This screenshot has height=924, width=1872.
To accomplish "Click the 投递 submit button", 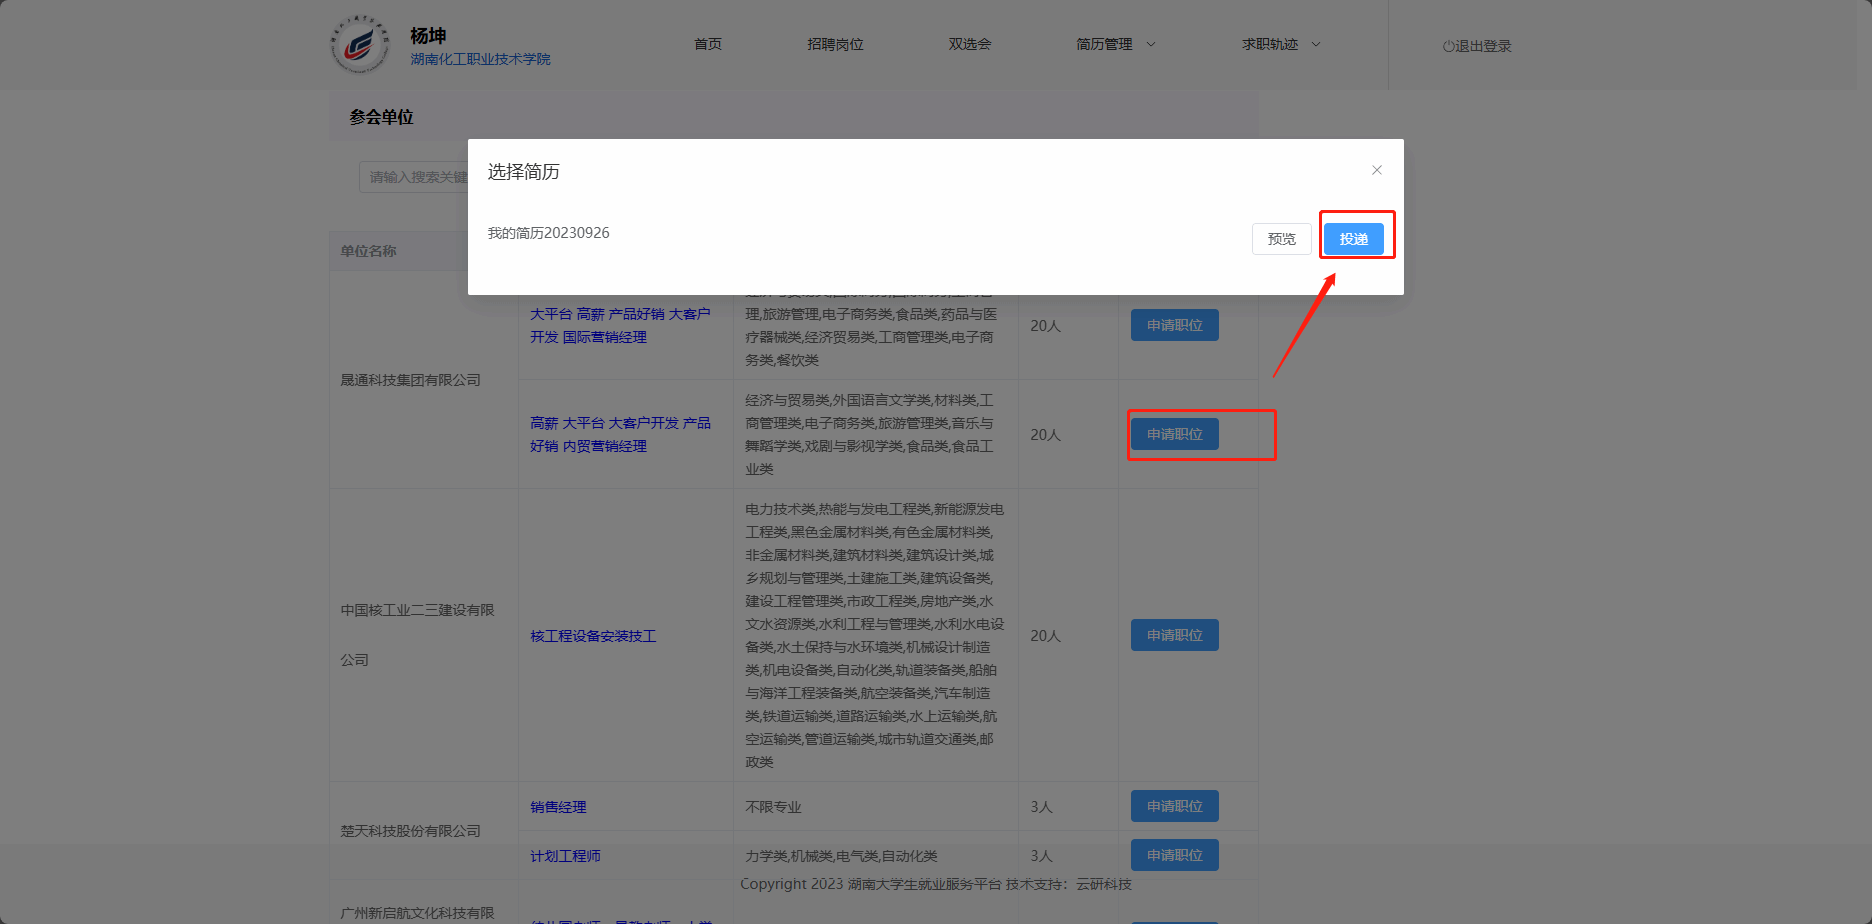I will coord(1353,239).
